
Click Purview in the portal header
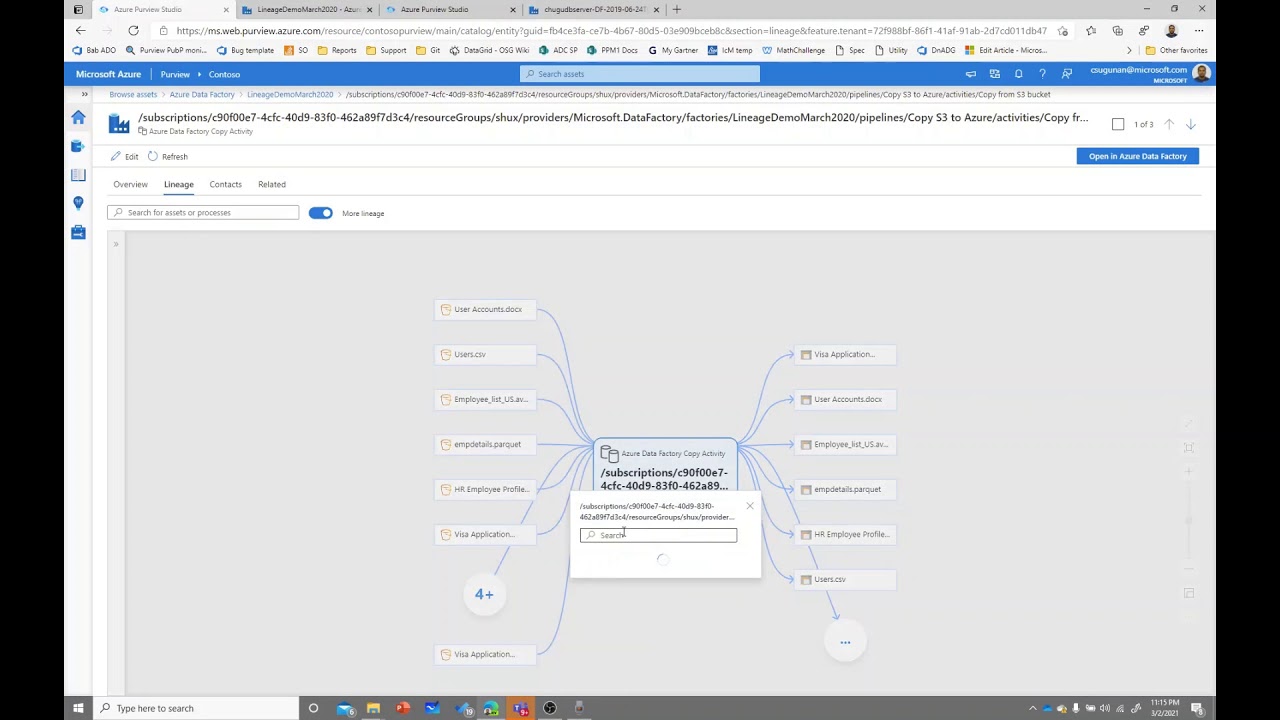(175, 74)
